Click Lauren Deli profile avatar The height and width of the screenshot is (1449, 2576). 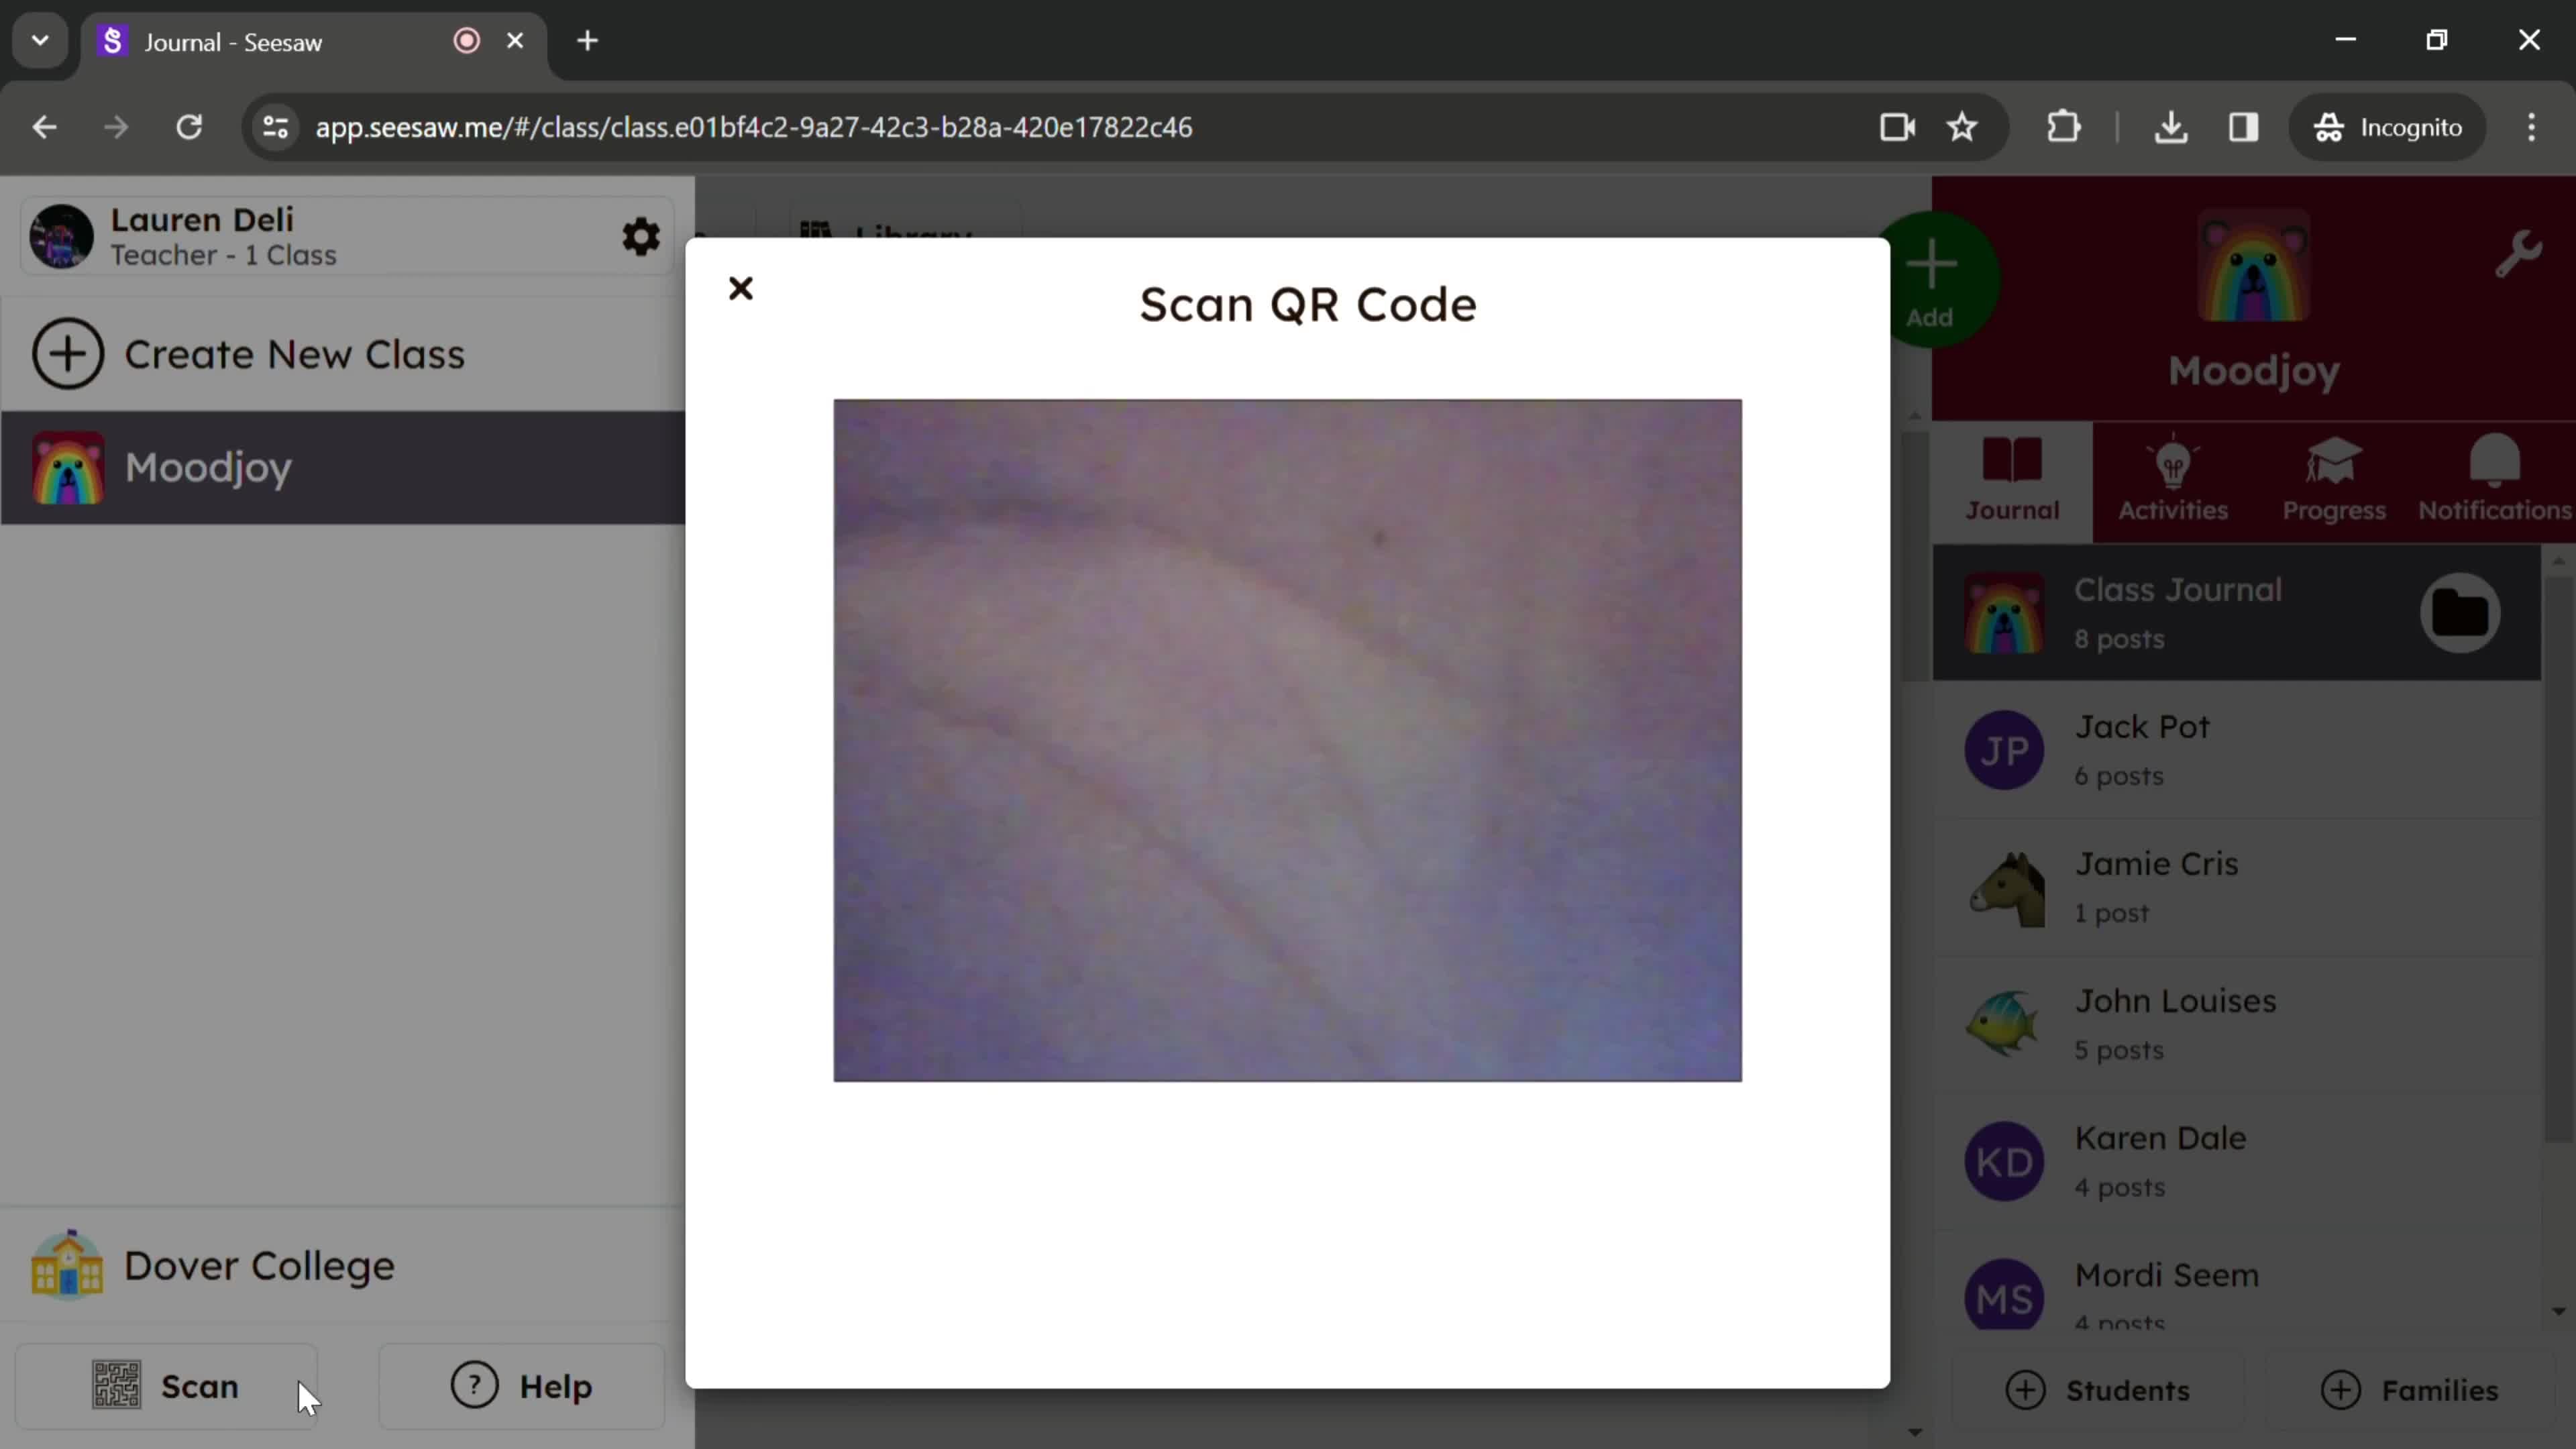62,237
